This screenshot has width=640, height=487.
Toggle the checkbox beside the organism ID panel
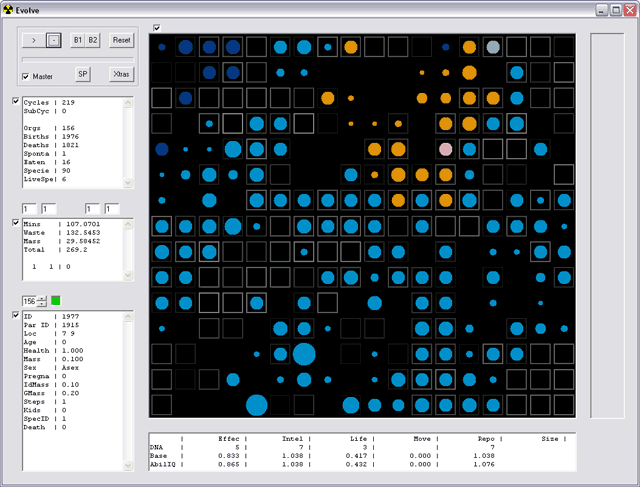[x=16, y=315]
